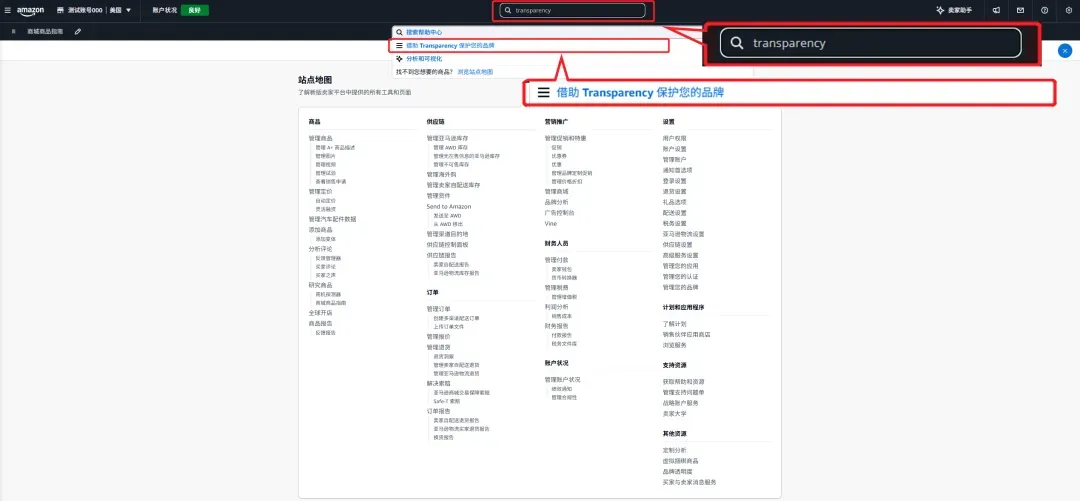Open the 利润分析 link
The width and height of the screenshot is (1080, 501).
click(557, 307)
